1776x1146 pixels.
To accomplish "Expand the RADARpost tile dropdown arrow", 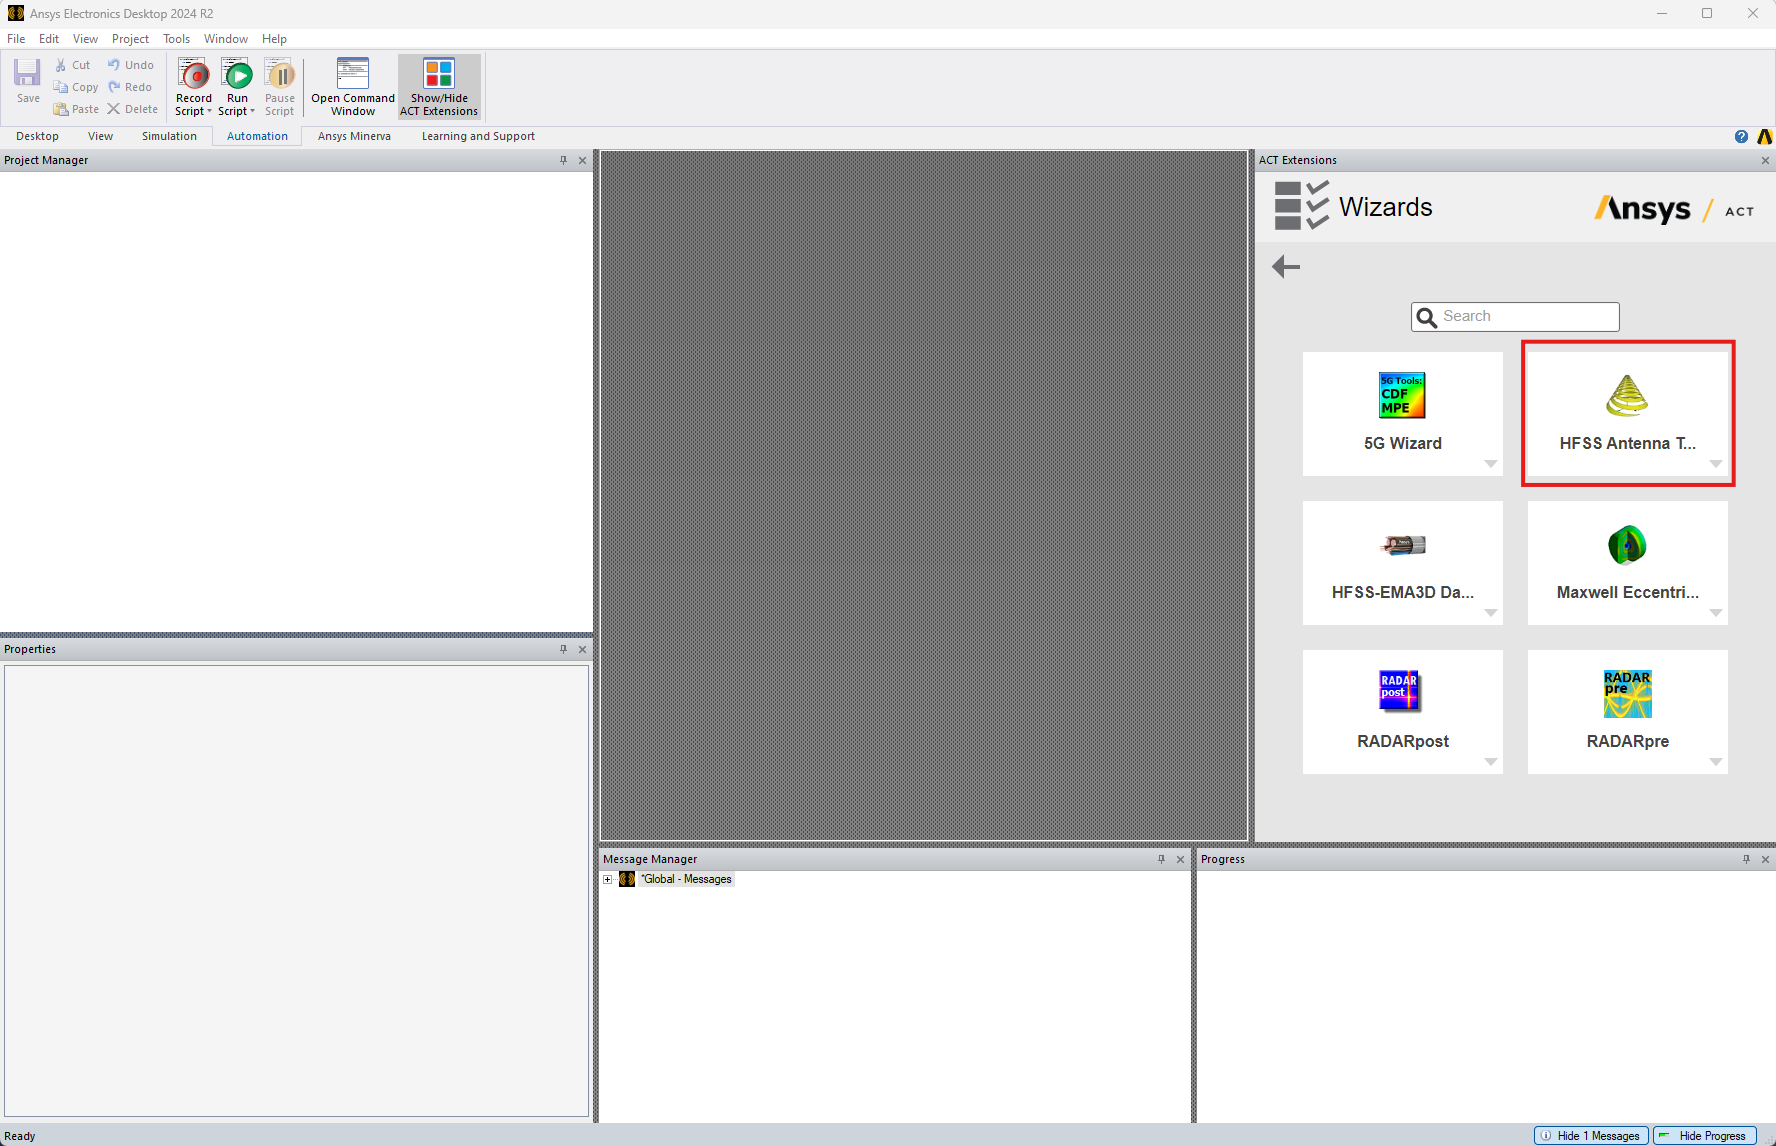I will coord(1490,762).
